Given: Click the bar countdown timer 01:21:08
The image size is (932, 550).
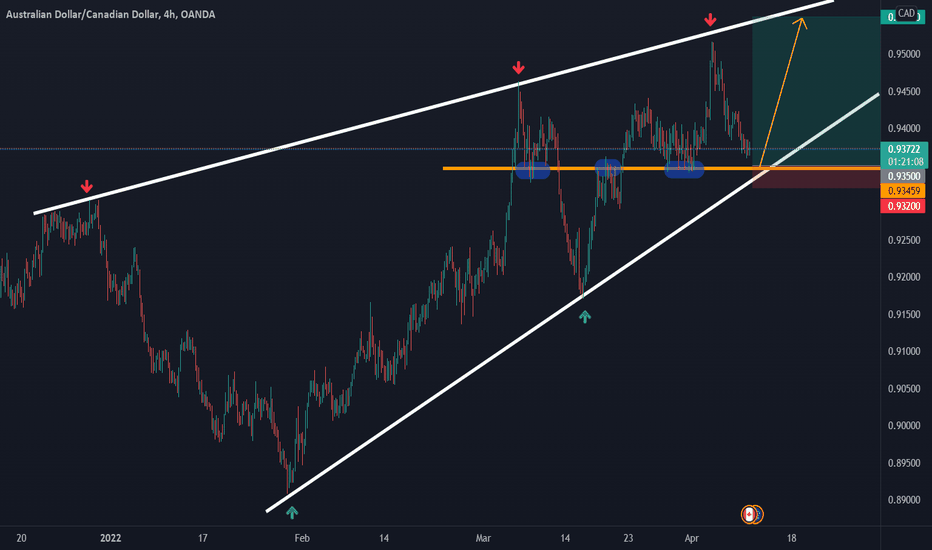Looking at the screenshot, I should [903, 162].
